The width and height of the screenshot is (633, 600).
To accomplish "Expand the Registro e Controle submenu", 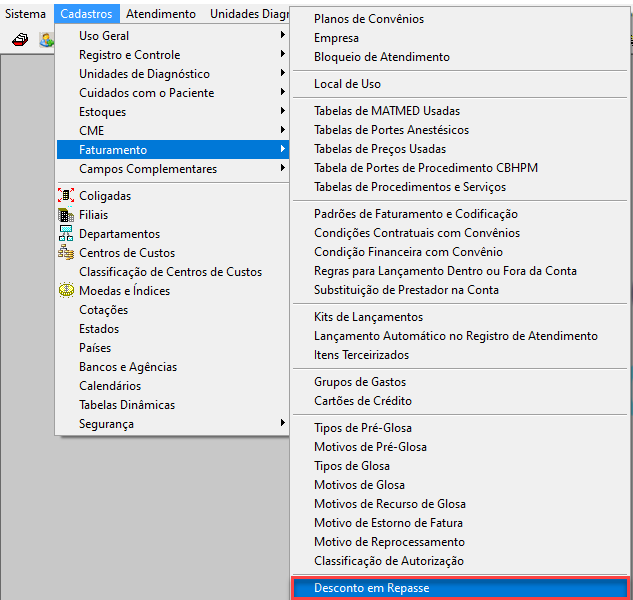I will coord(172,55).
